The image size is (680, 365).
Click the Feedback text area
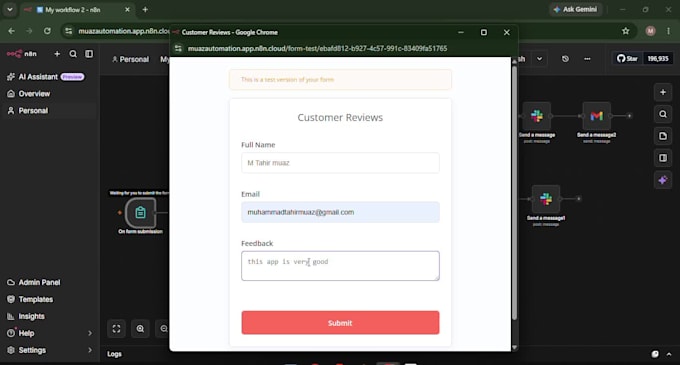pyautogui.click(x=340, y=266)
